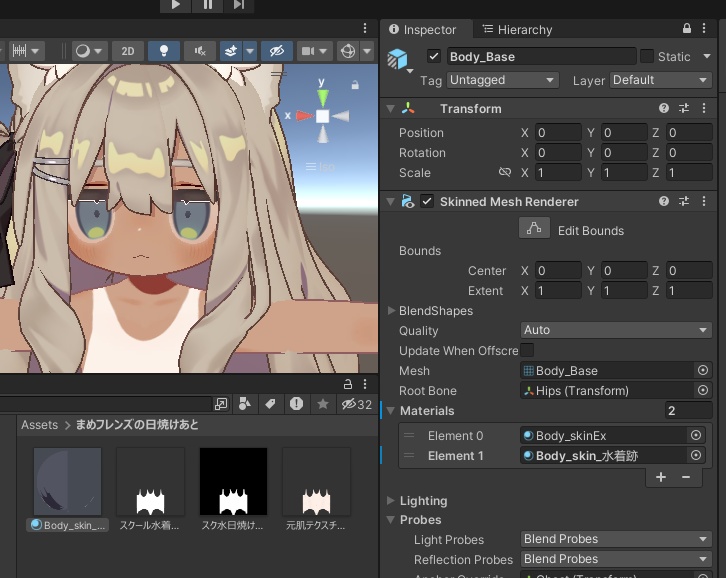Click the Edit Bounds button
726x578 pixels.
534,229
